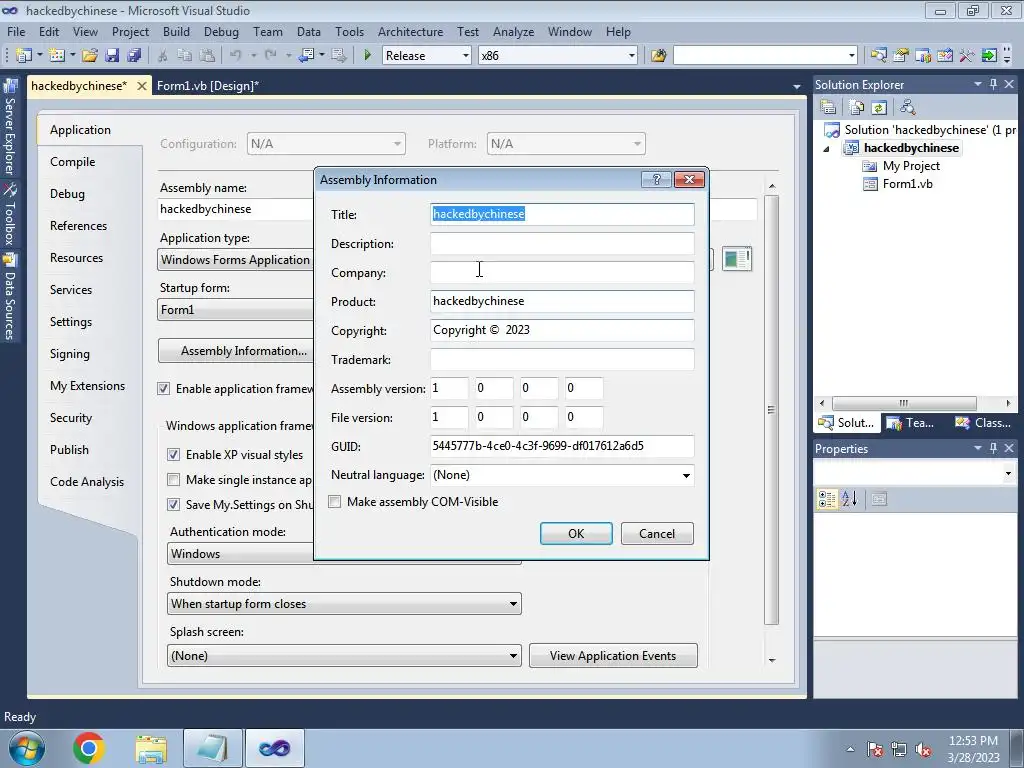Open the Splash screen dropdown
The image size is (1024, 768).
(x=513, y=656)
